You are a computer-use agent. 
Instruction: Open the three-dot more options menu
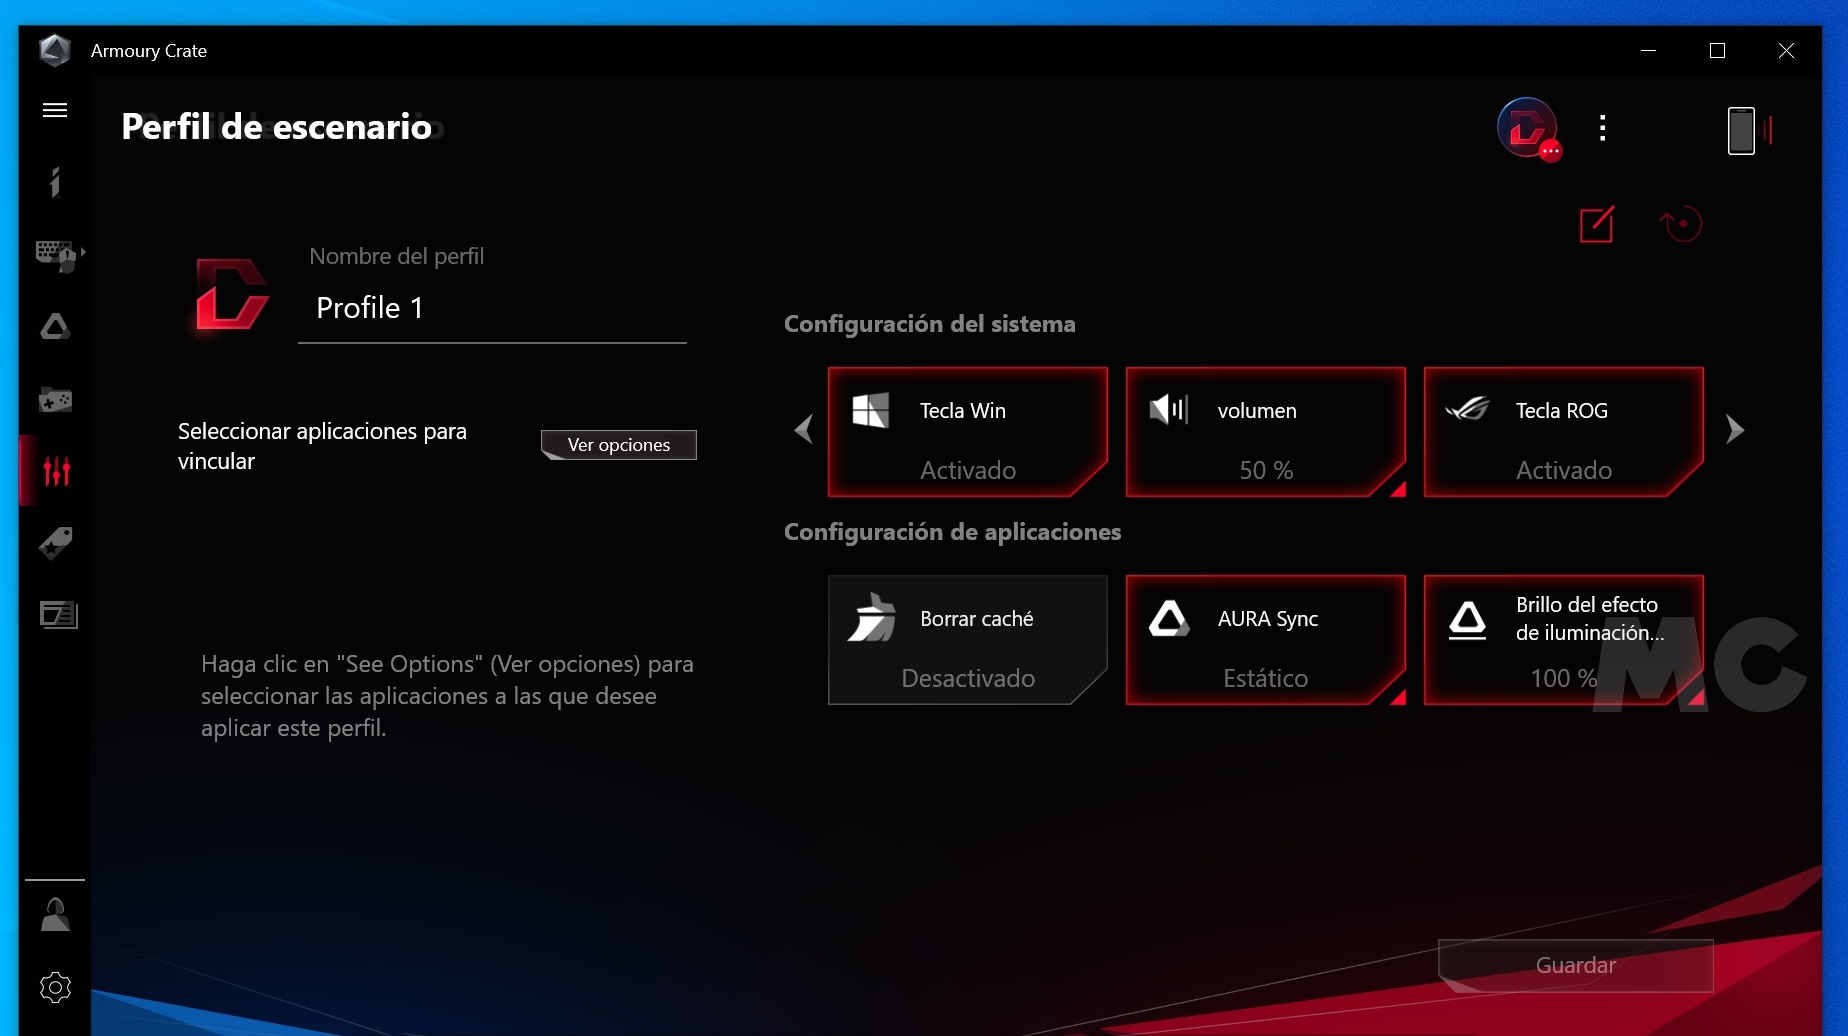[x=1602, y=128]
